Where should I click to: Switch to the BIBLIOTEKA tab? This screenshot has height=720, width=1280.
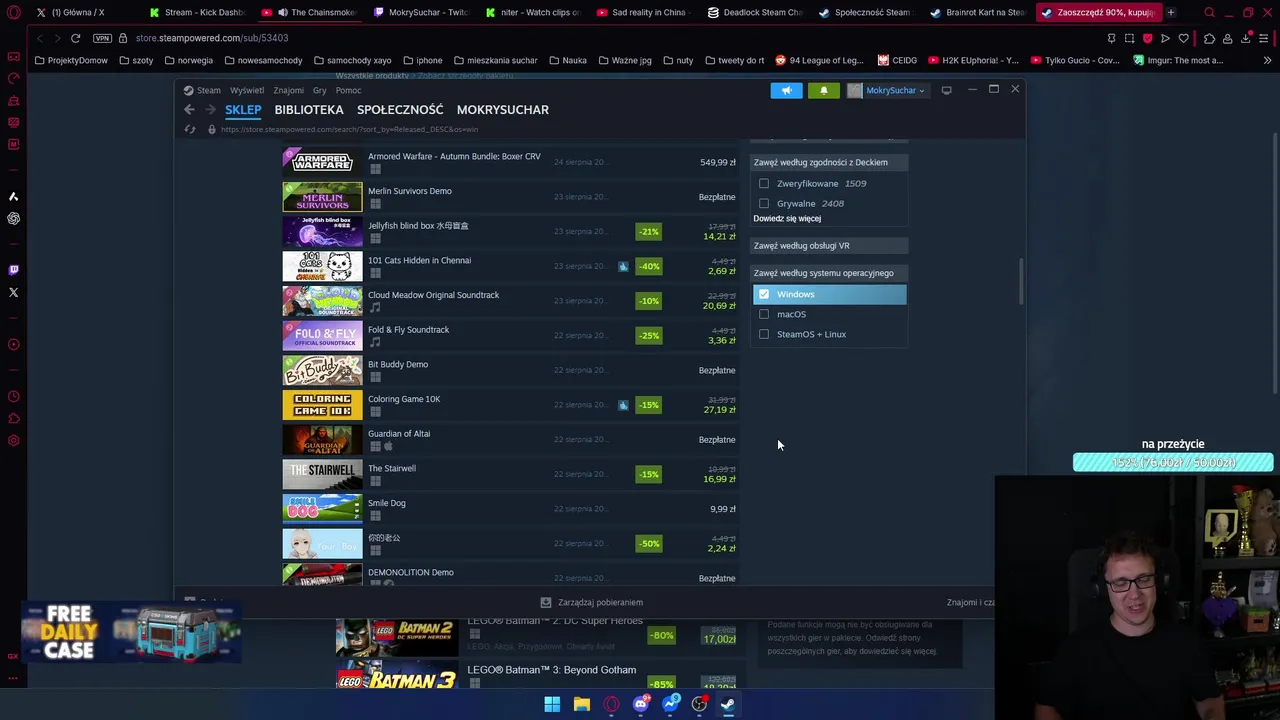pos(309,109)
